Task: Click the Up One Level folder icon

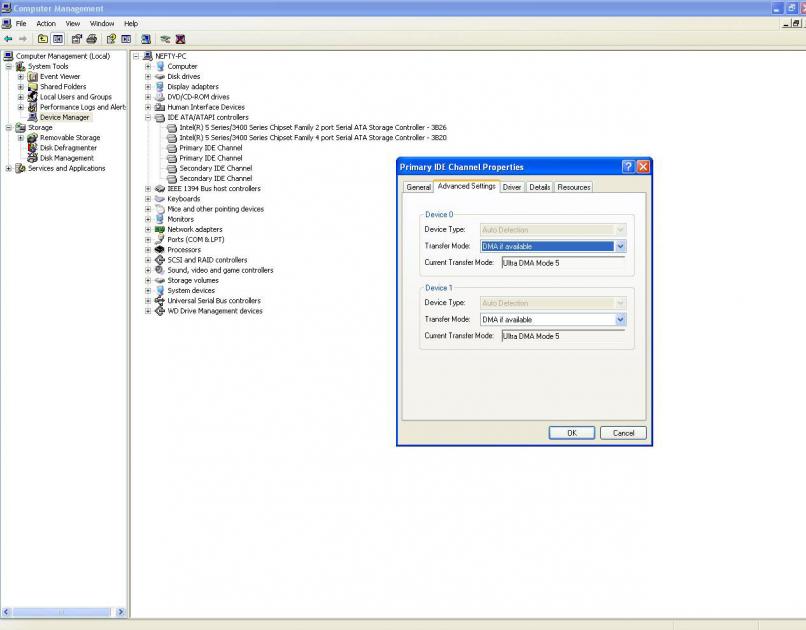Action: 43,39
